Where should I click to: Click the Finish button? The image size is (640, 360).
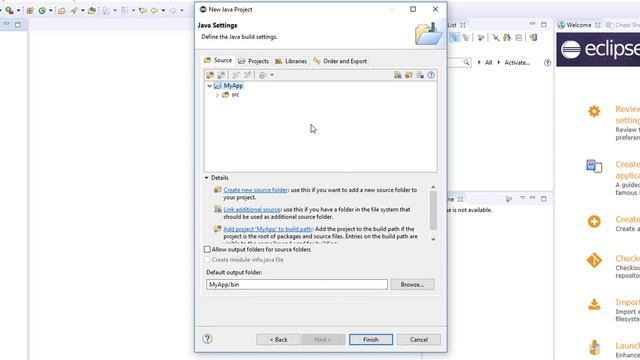(x=371, y=340)
